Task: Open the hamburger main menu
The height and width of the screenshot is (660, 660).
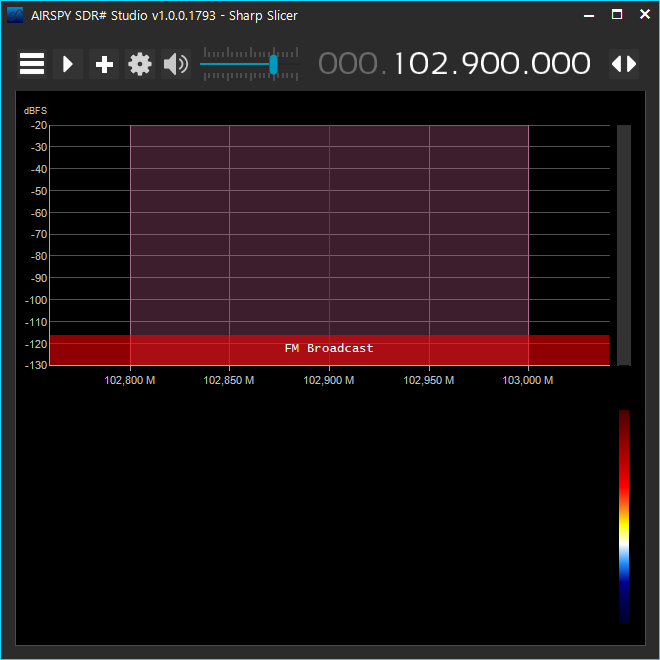Action: (32, 64)
